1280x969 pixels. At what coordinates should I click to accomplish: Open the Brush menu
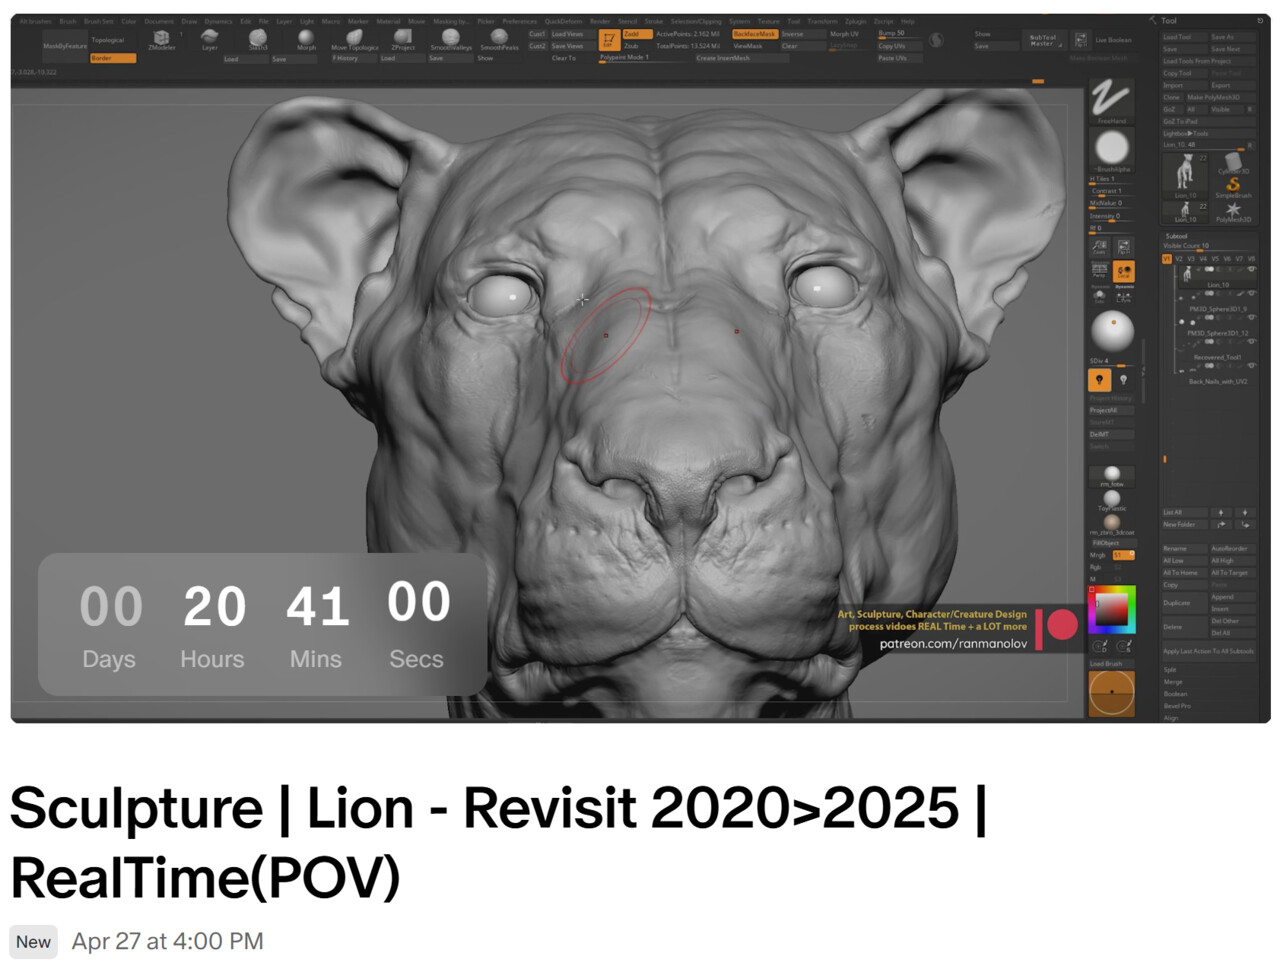pyautogui.click(x=68, y=21)
